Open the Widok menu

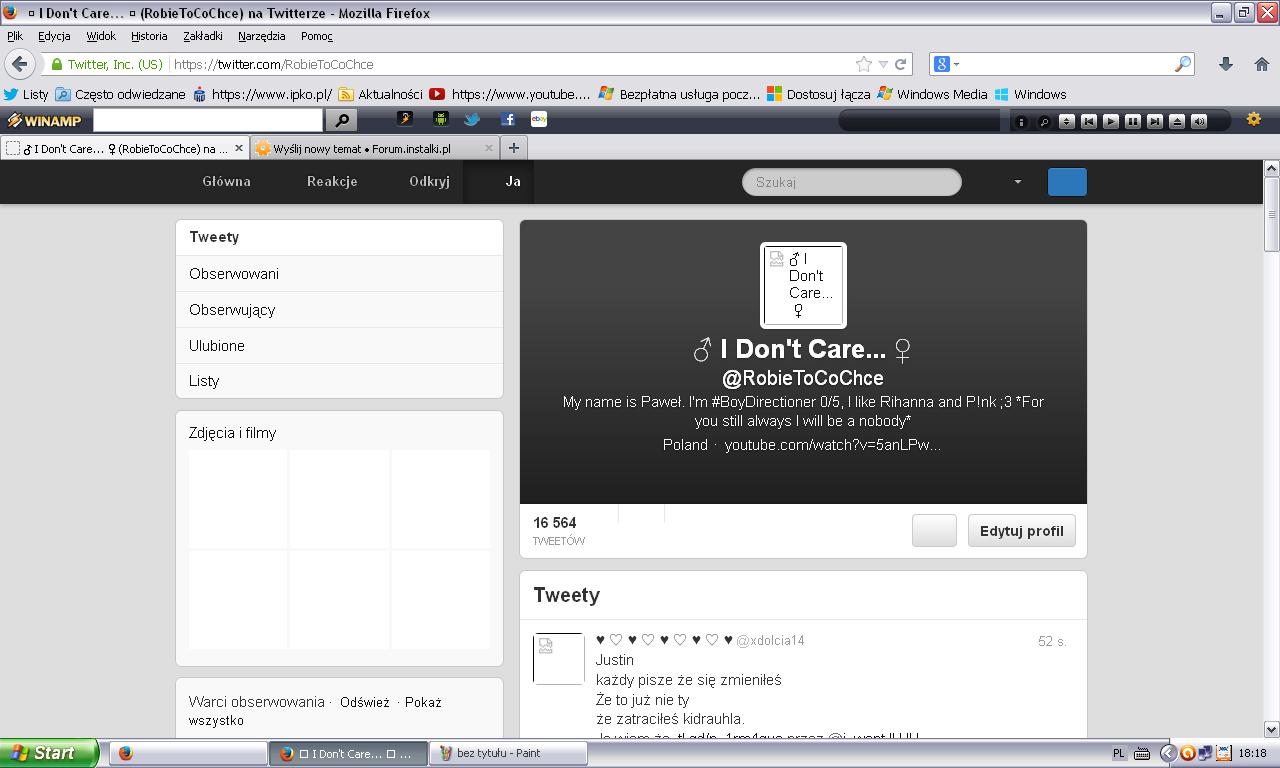tap(101, 36)
